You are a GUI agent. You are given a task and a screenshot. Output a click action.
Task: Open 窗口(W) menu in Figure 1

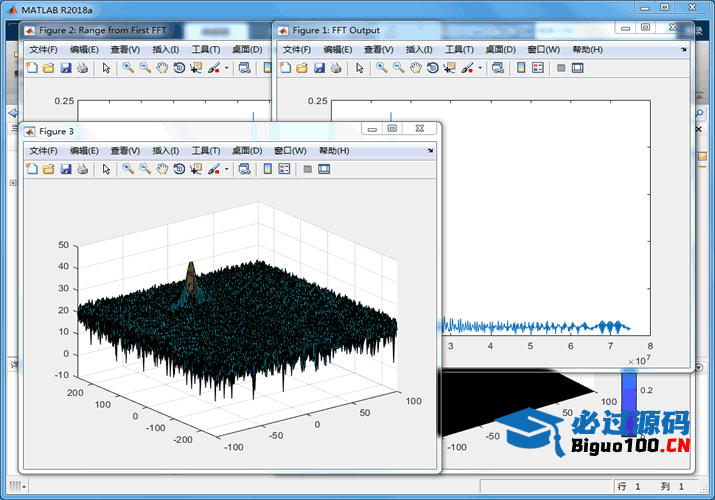(543, 49)
